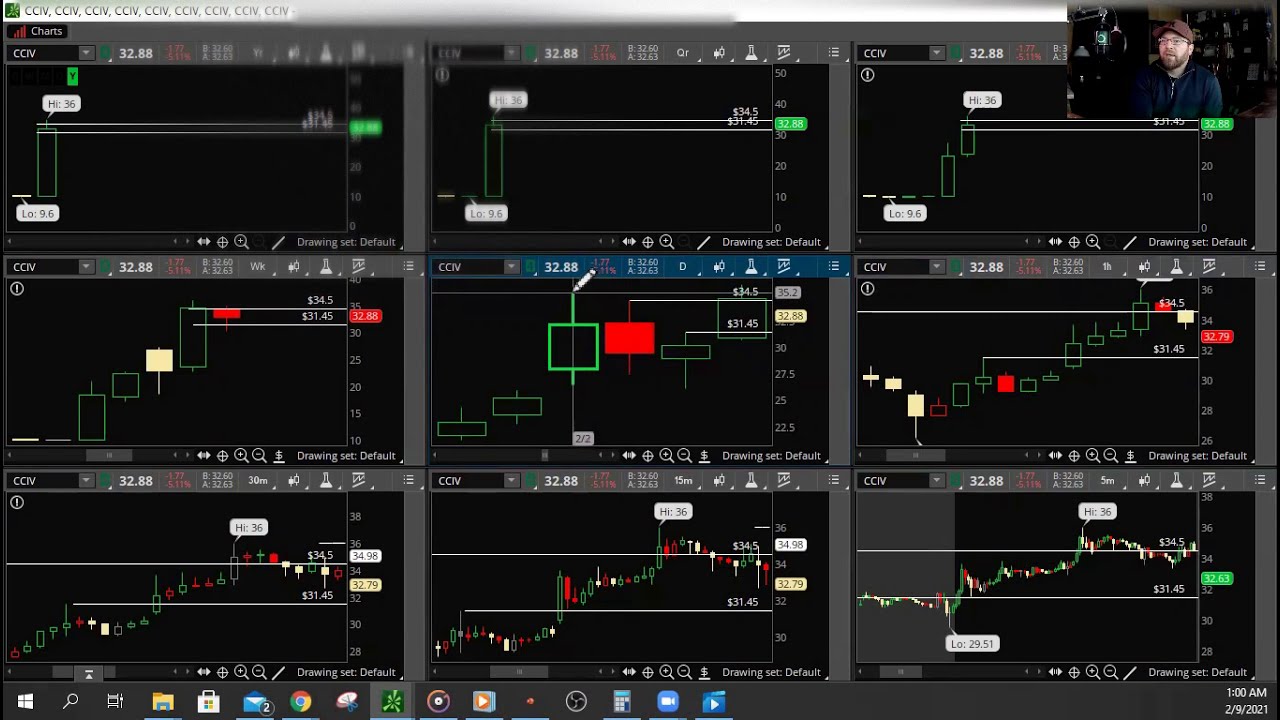Viewport: 1280px width, 720px height.
Task: Open the hamburger menu on the Wk chart
Action: [x=409, y=267]
